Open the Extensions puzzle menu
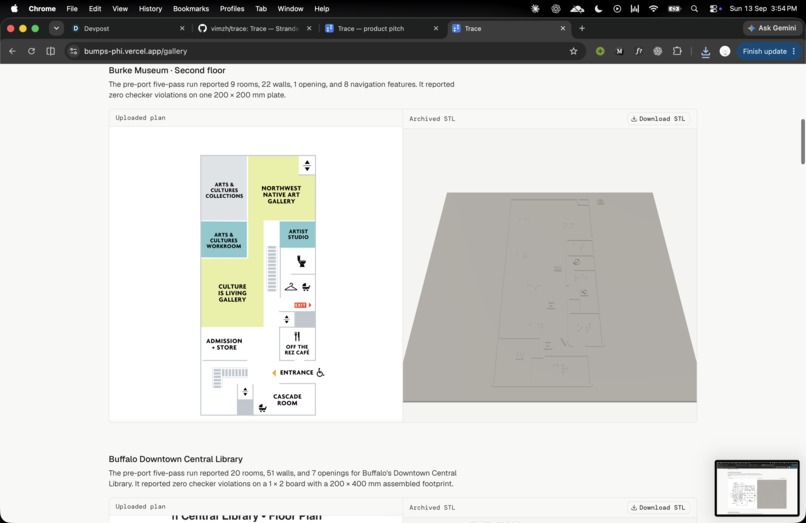Screen dimensions: 806x523 pyautogui.click(x=677, y=51)
